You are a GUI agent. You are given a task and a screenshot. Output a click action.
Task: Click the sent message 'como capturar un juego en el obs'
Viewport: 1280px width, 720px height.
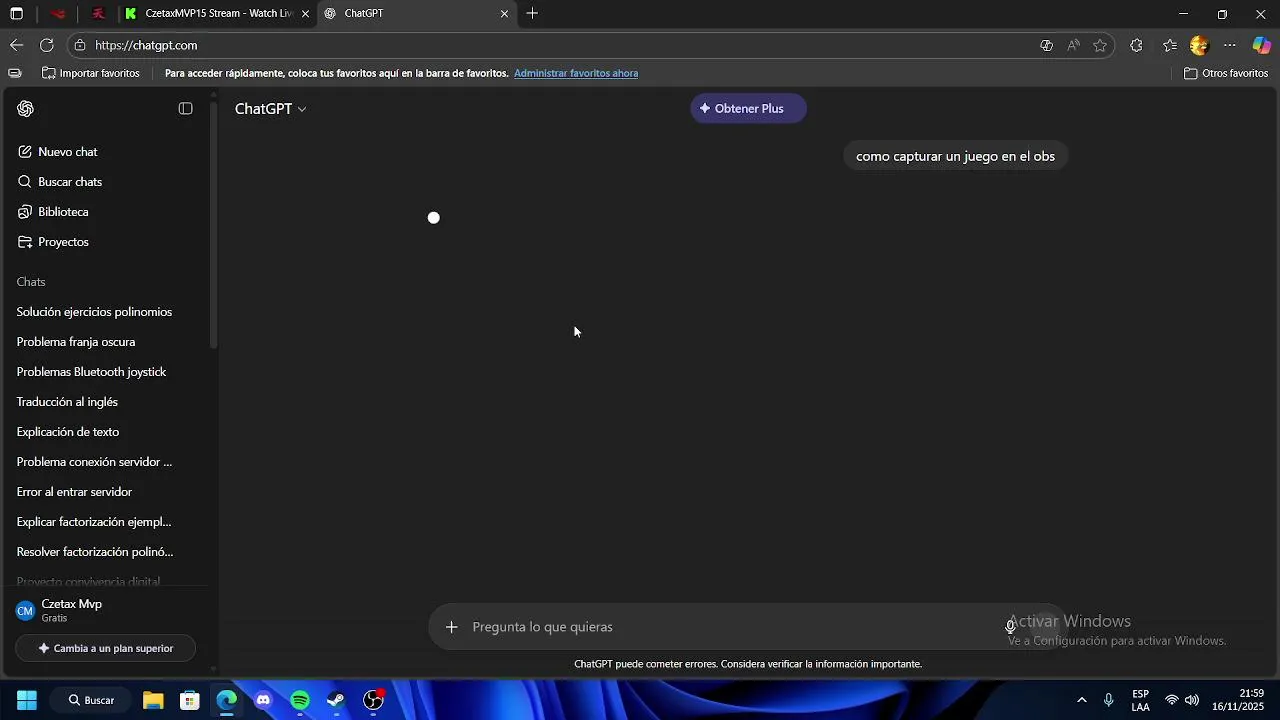point(955,156)
